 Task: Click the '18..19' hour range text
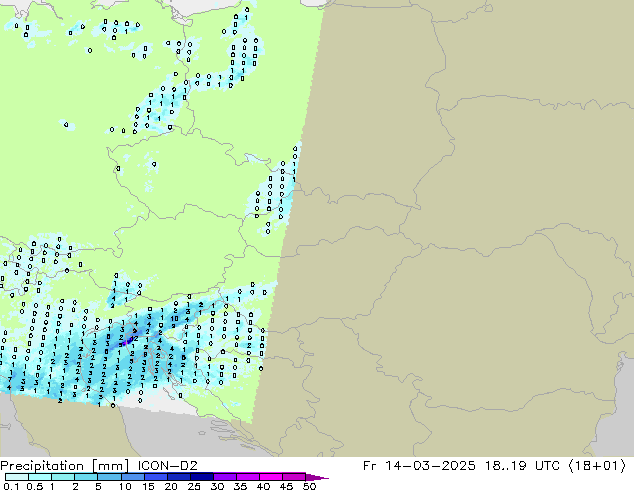tap(506, 465)
